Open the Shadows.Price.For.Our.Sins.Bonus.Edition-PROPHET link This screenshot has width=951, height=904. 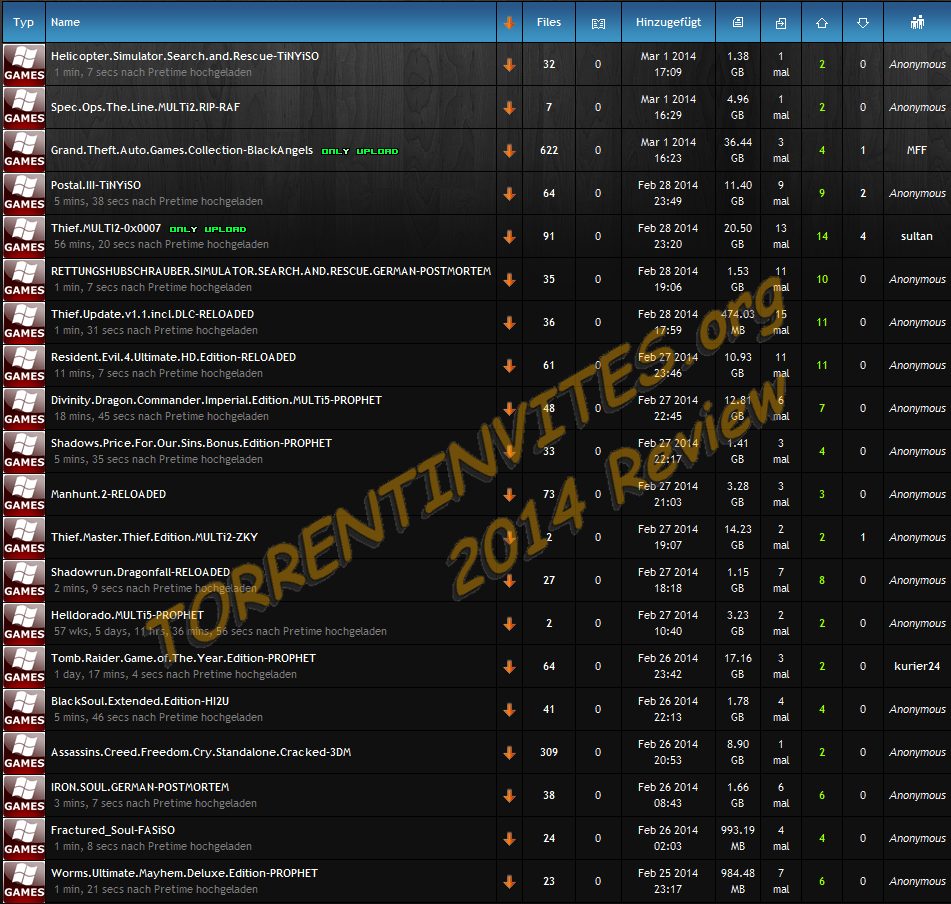coord(192,443)
